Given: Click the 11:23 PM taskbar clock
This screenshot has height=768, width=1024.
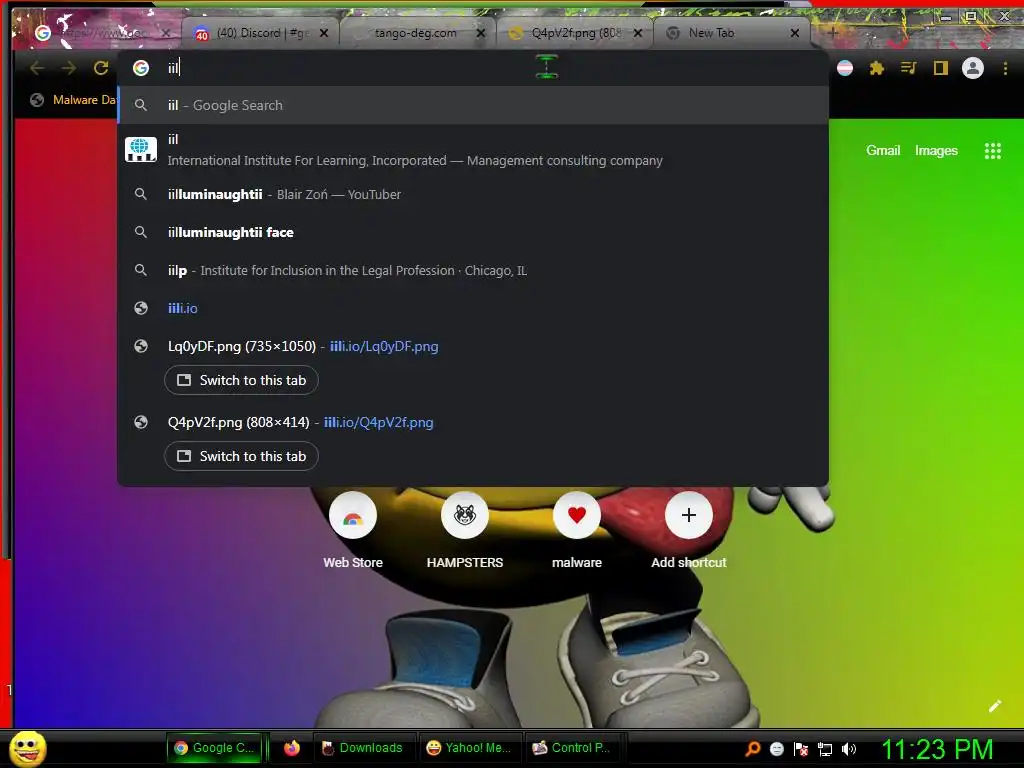Looking at the screenshot, I should pos(937,749).
